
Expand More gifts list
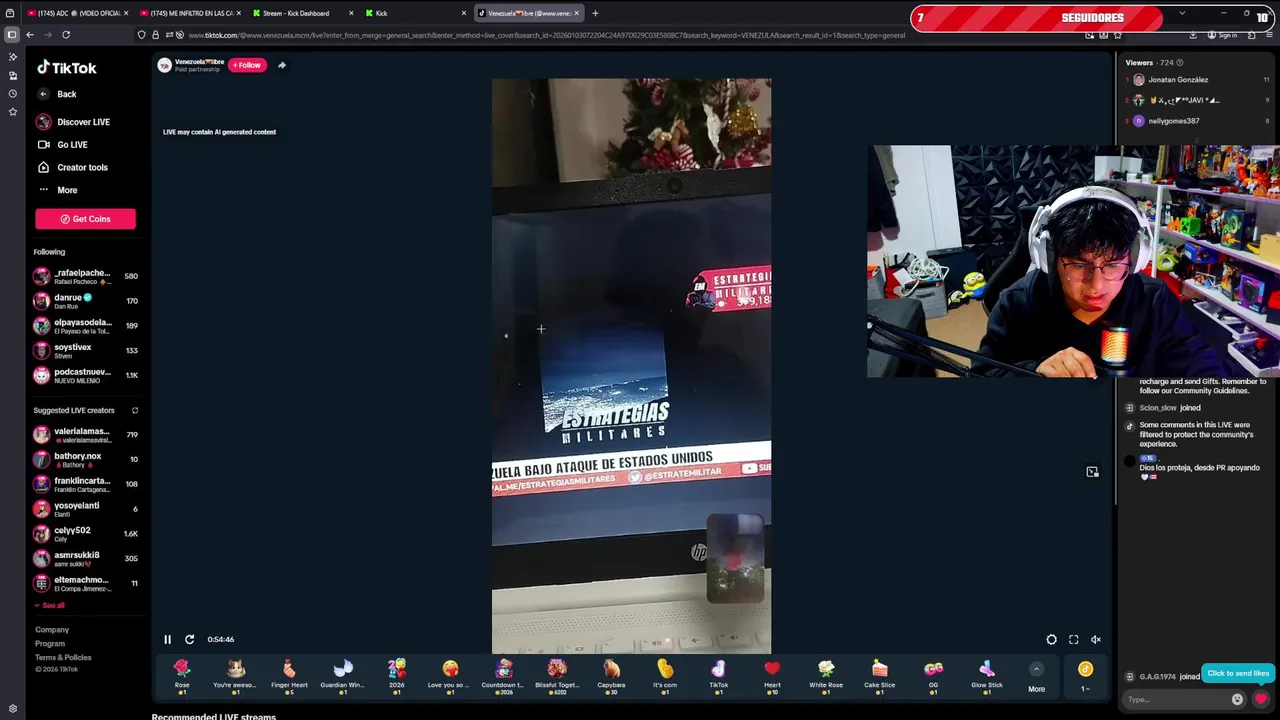pyautogui.click(x=1036, y=678)
